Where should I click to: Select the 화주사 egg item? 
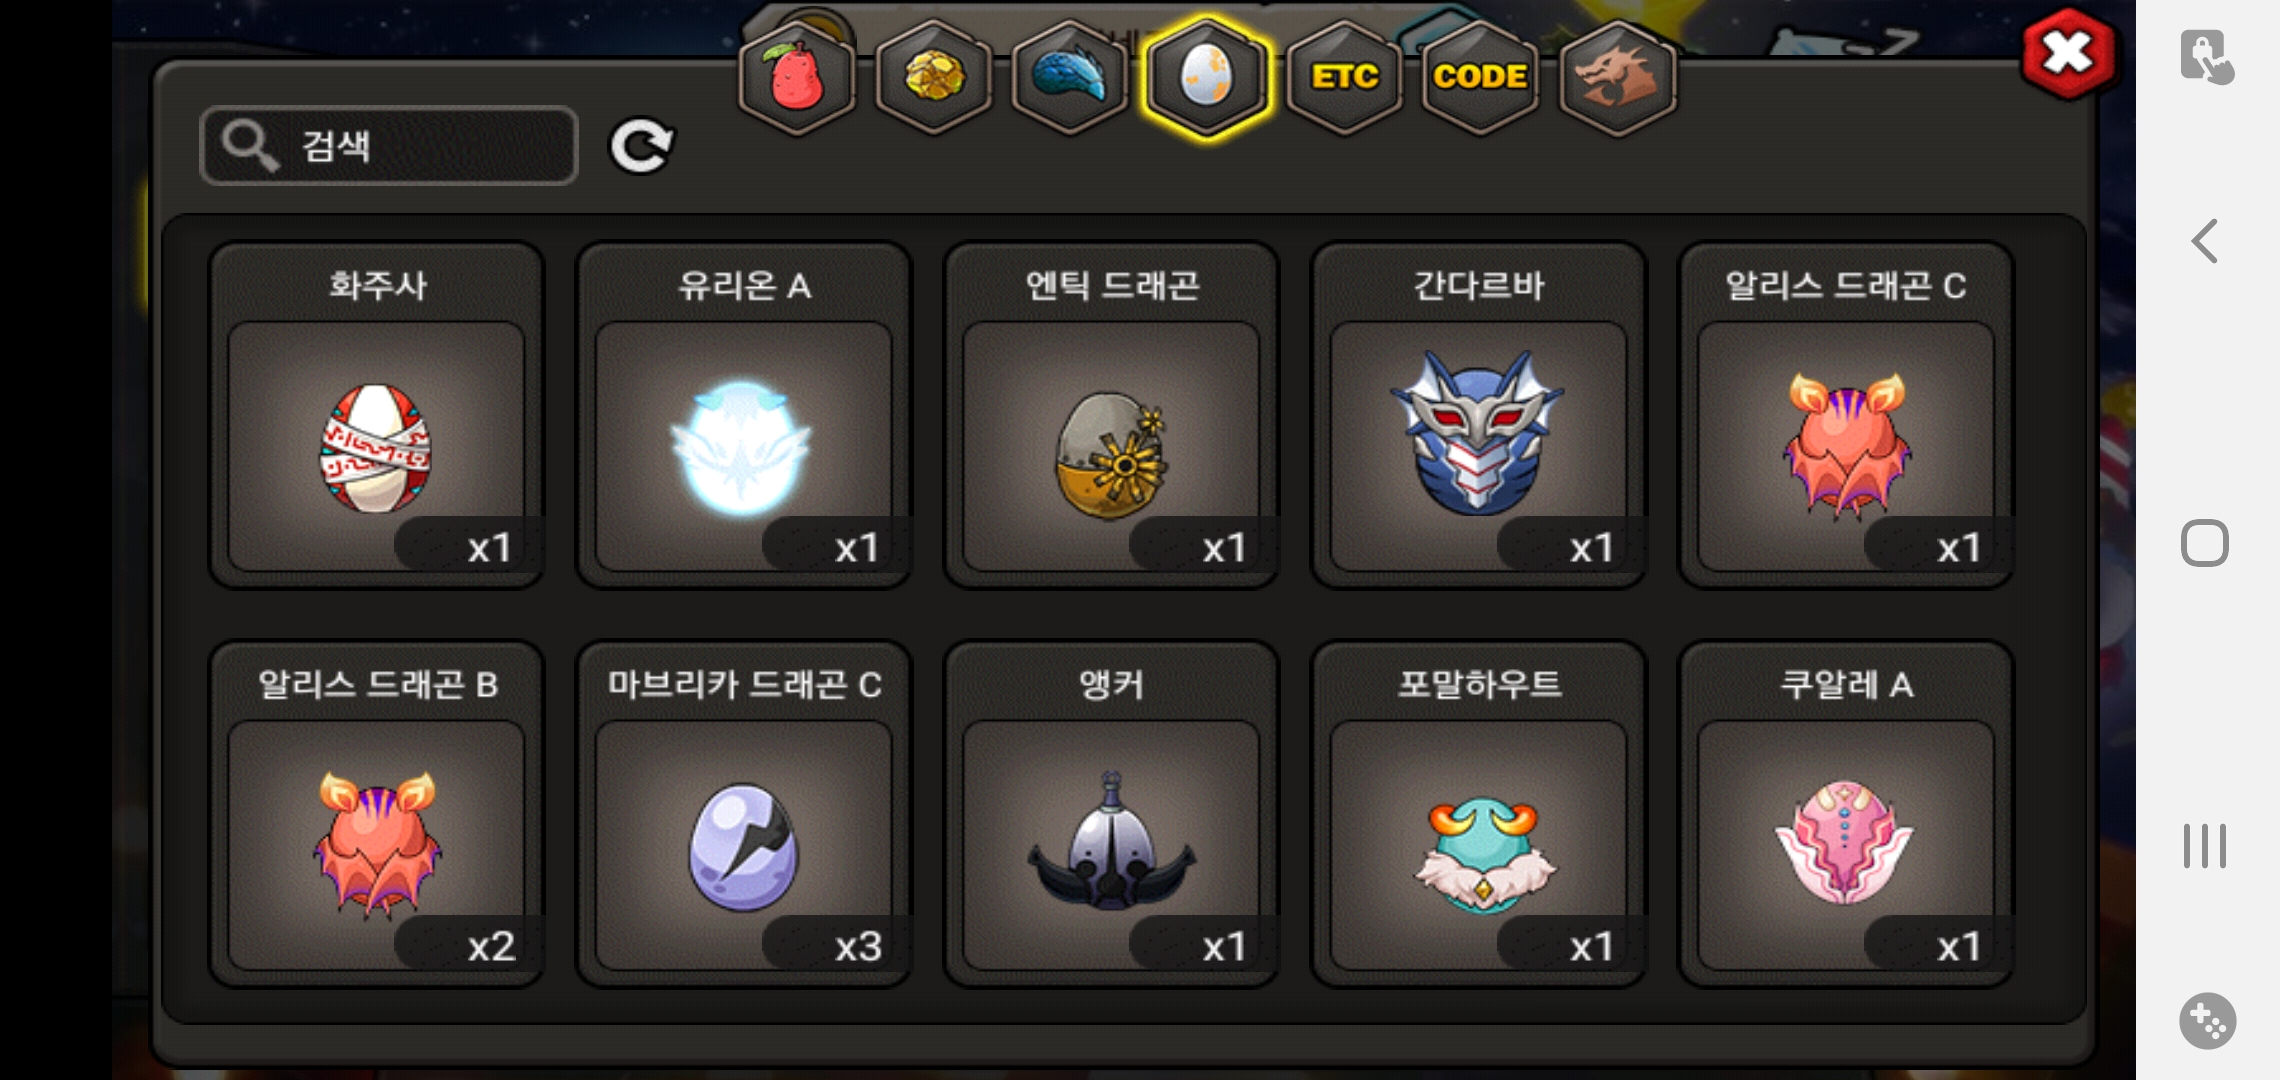tap(376, 415)
